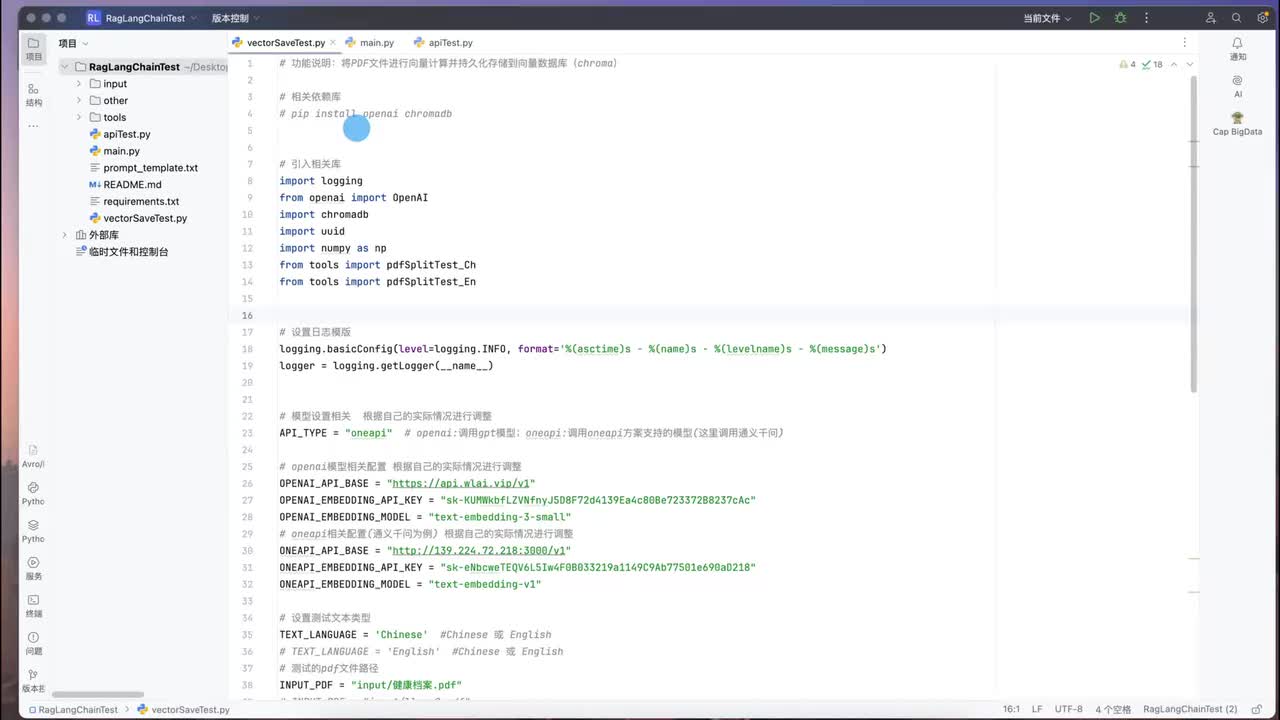Open requirements.txt in project tree
The height and width of the screenshot is (720, 1280).
(x=141, y=201)
